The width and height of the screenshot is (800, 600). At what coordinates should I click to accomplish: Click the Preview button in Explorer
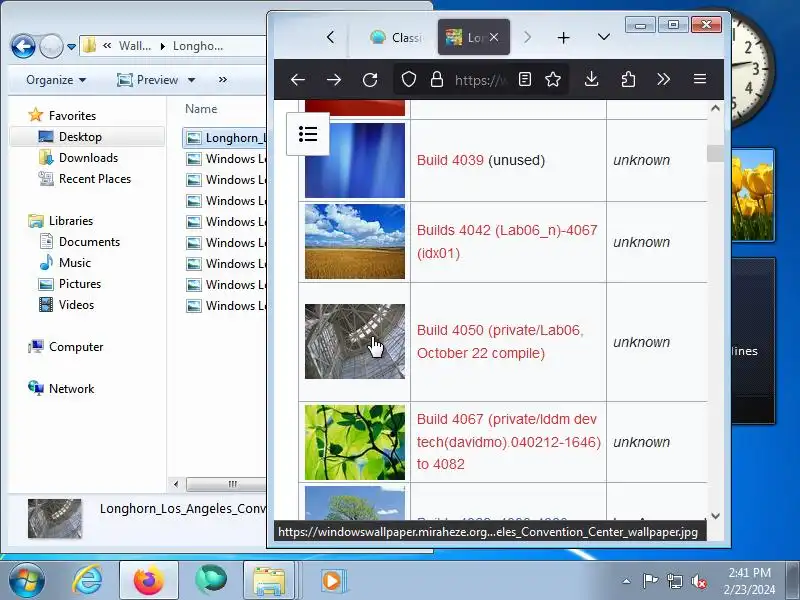[x=148, y=80]
